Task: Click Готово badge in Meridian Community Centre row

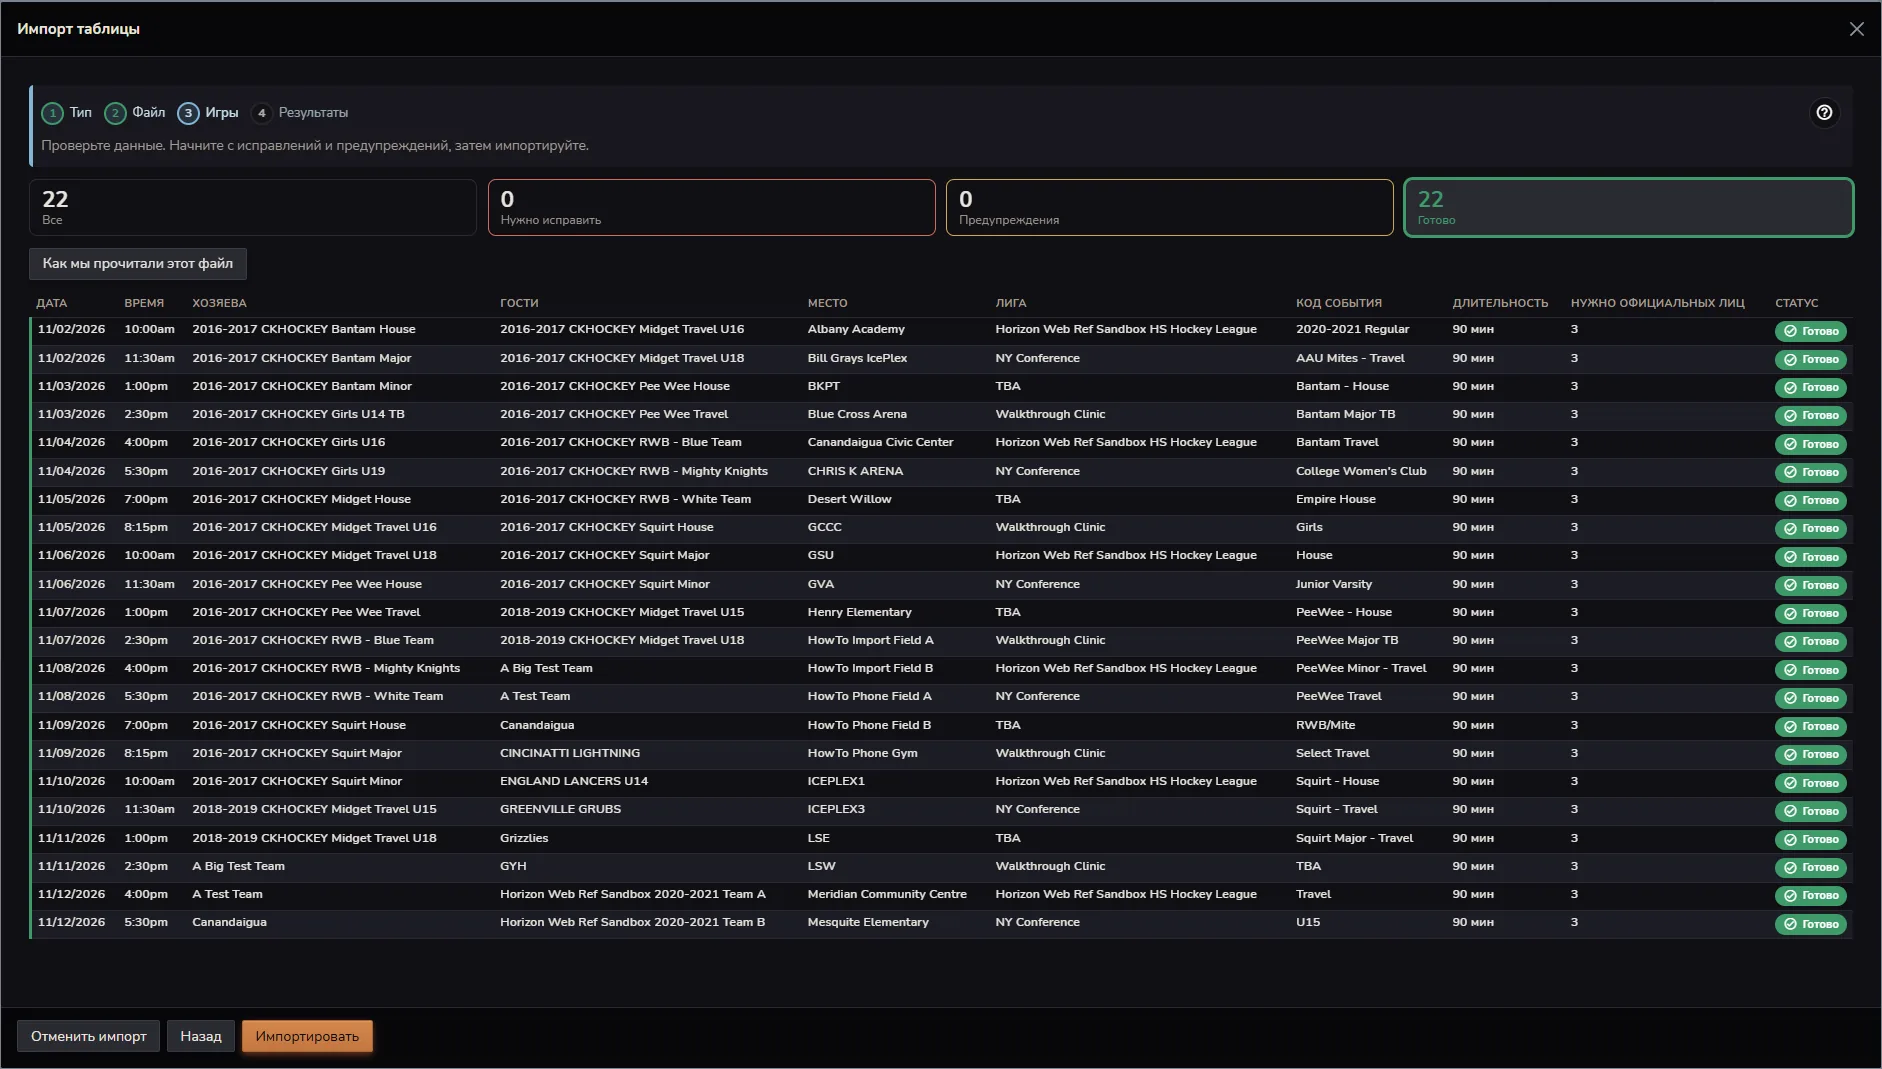Action: point(1810,895)
